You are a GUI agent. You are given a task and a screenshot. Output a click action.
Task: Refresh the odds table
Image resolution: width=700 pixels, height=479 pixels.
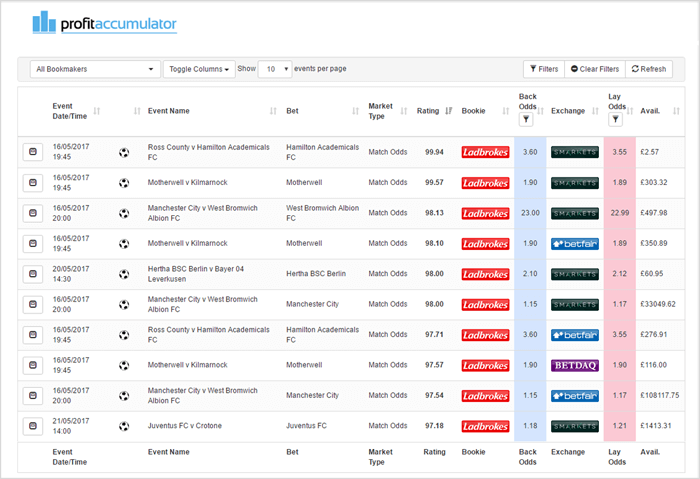point(648,69)
